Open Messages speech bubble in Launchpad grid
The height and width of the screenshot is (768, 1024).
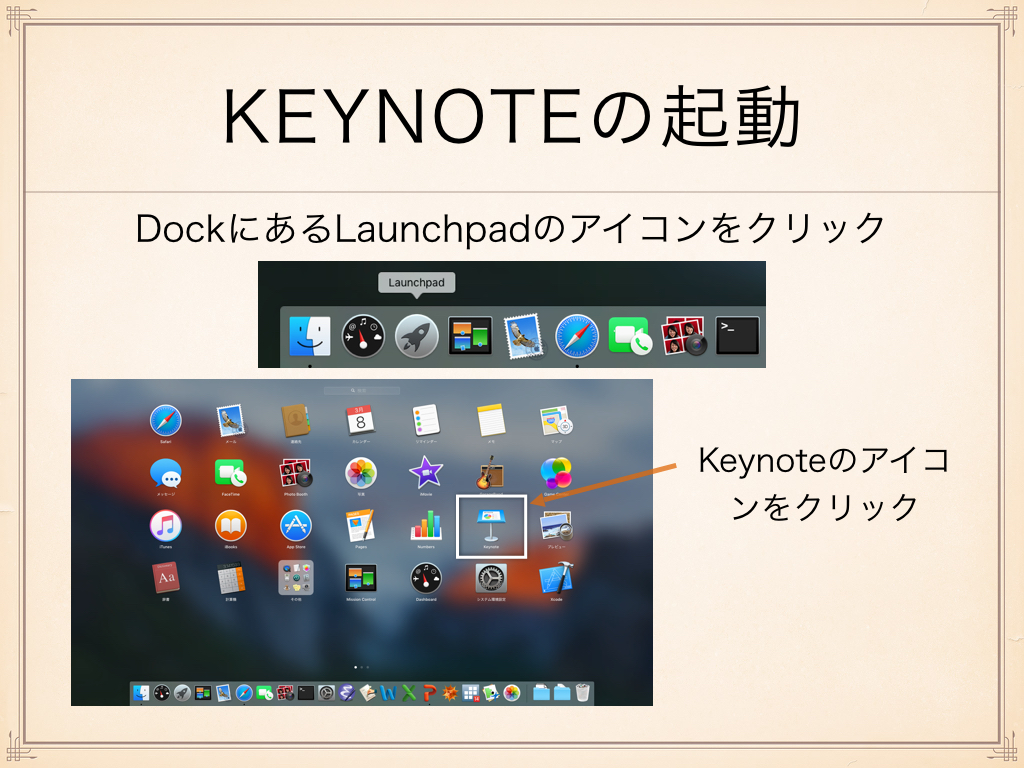[x=165, y=473]
